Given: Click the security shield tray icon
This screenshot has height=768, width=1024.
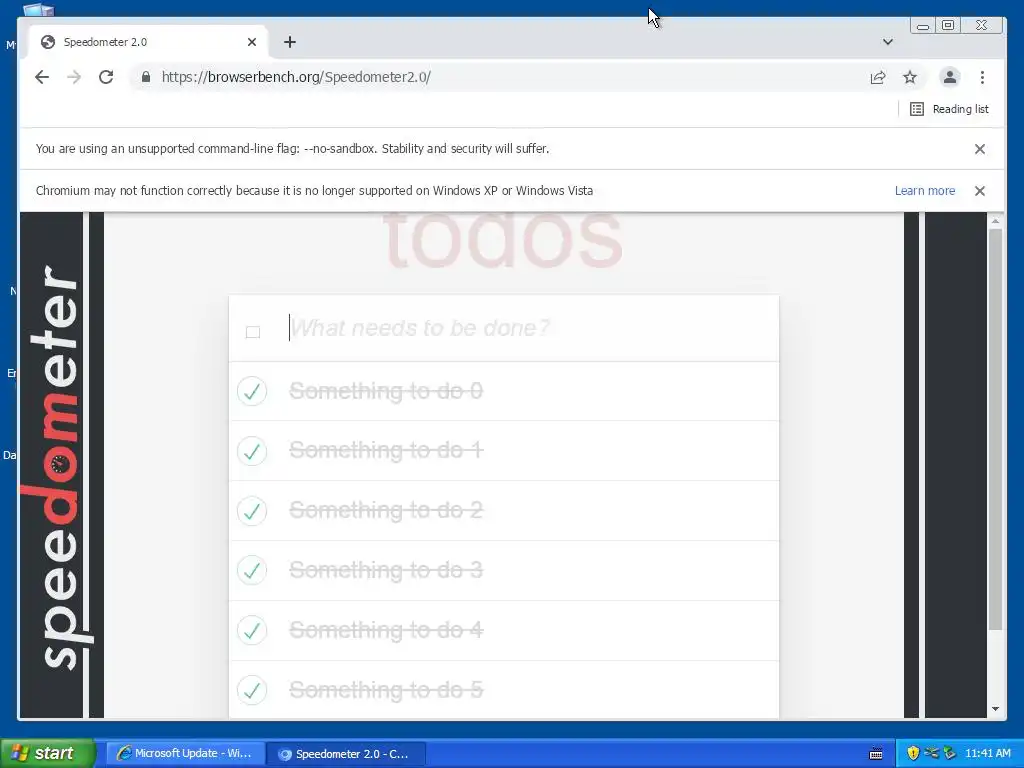Looking at the screenshot, I should (x=913, y=753).
